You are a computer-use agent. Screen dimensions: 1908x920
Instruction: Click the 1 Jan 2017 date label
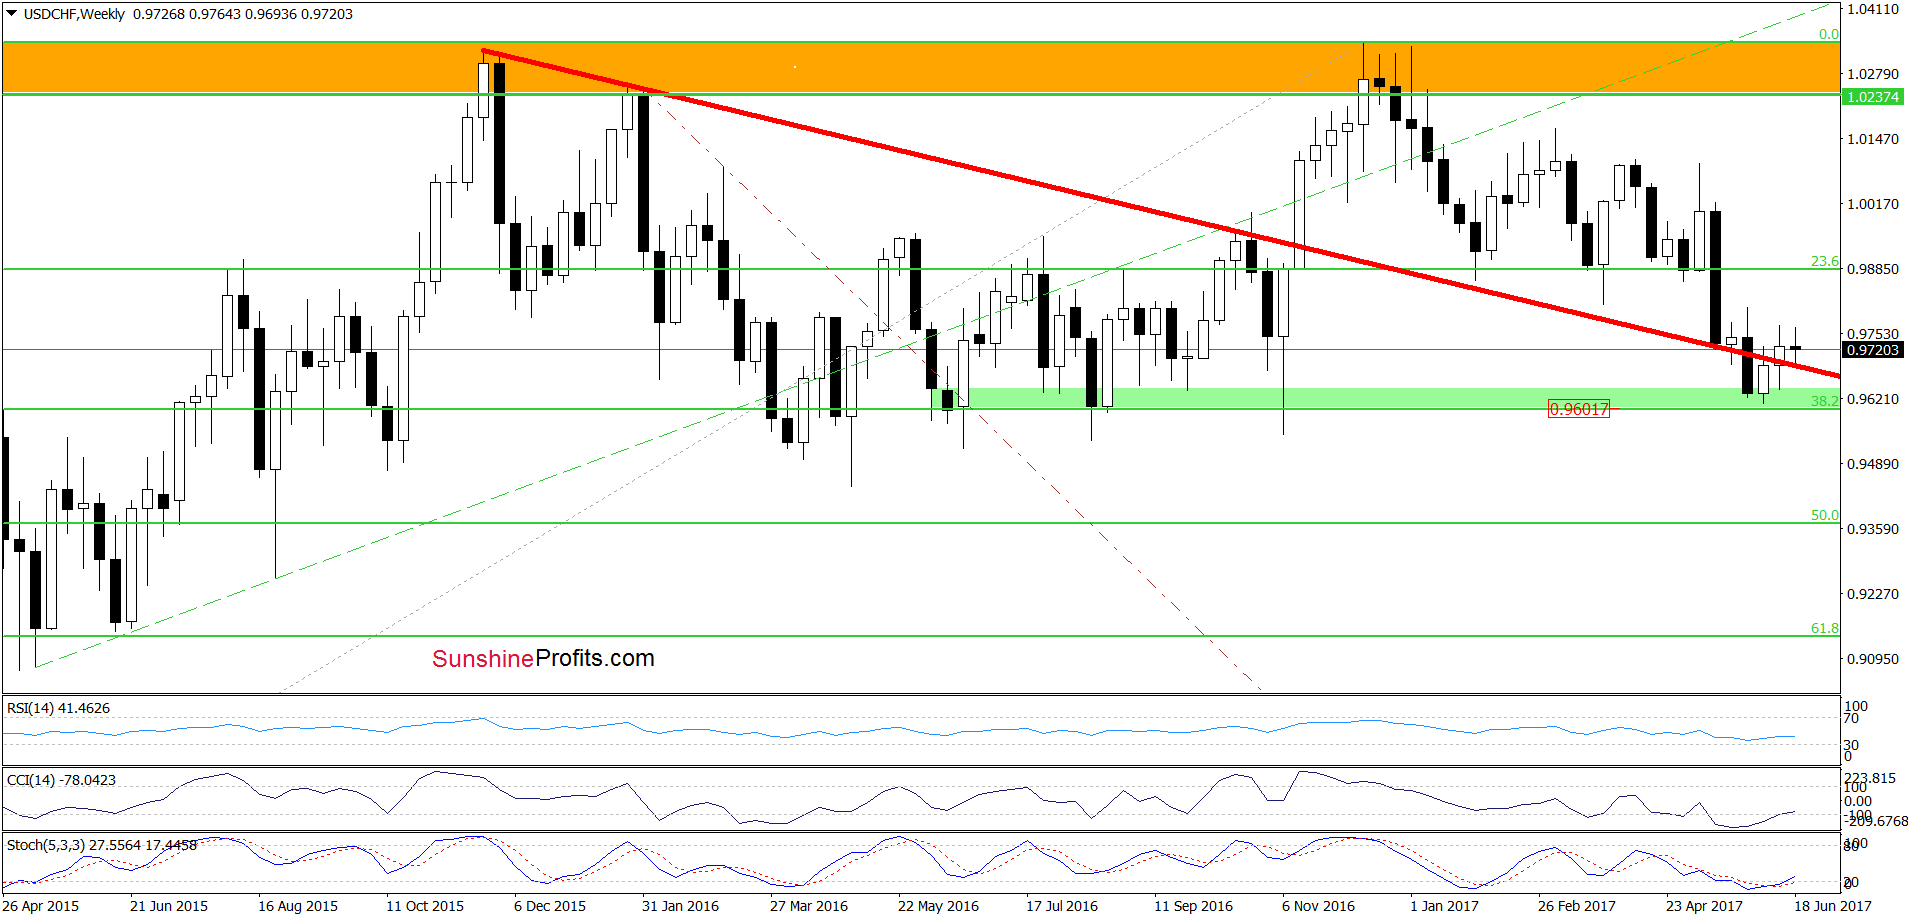click(x=1444, y=906)
